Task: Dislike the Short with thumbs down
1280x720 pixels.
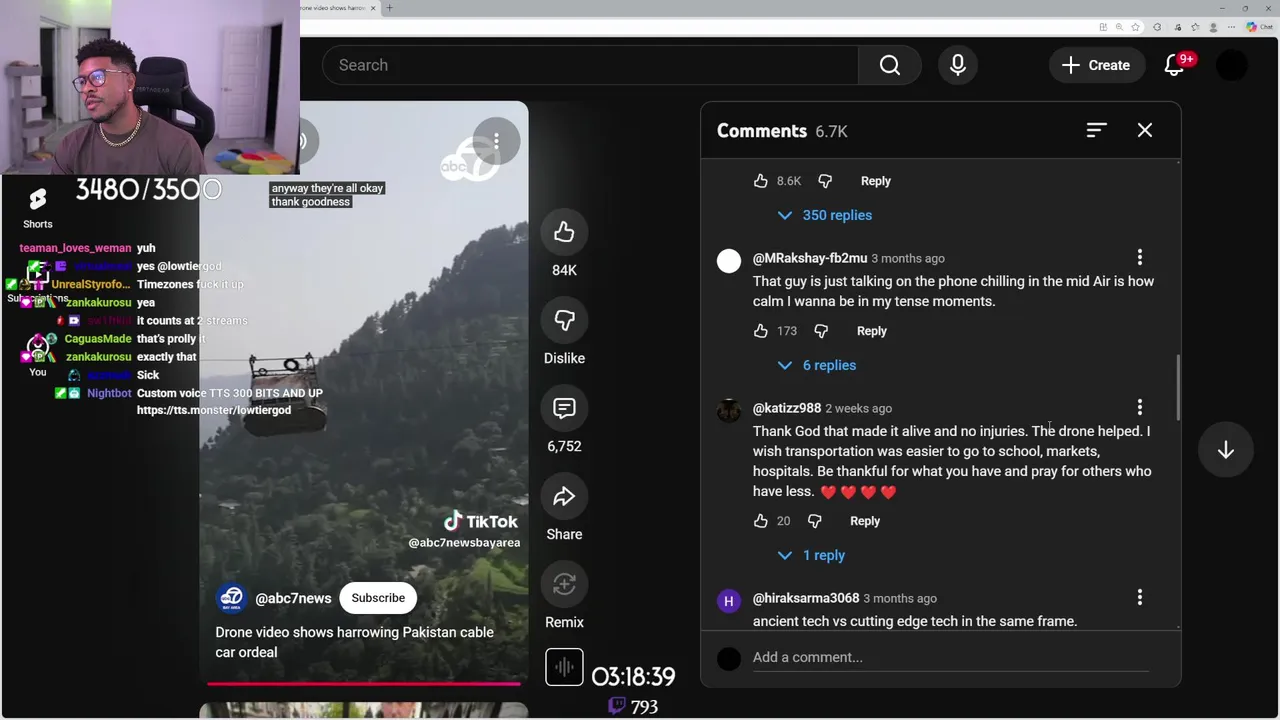Action: point(564,320)
